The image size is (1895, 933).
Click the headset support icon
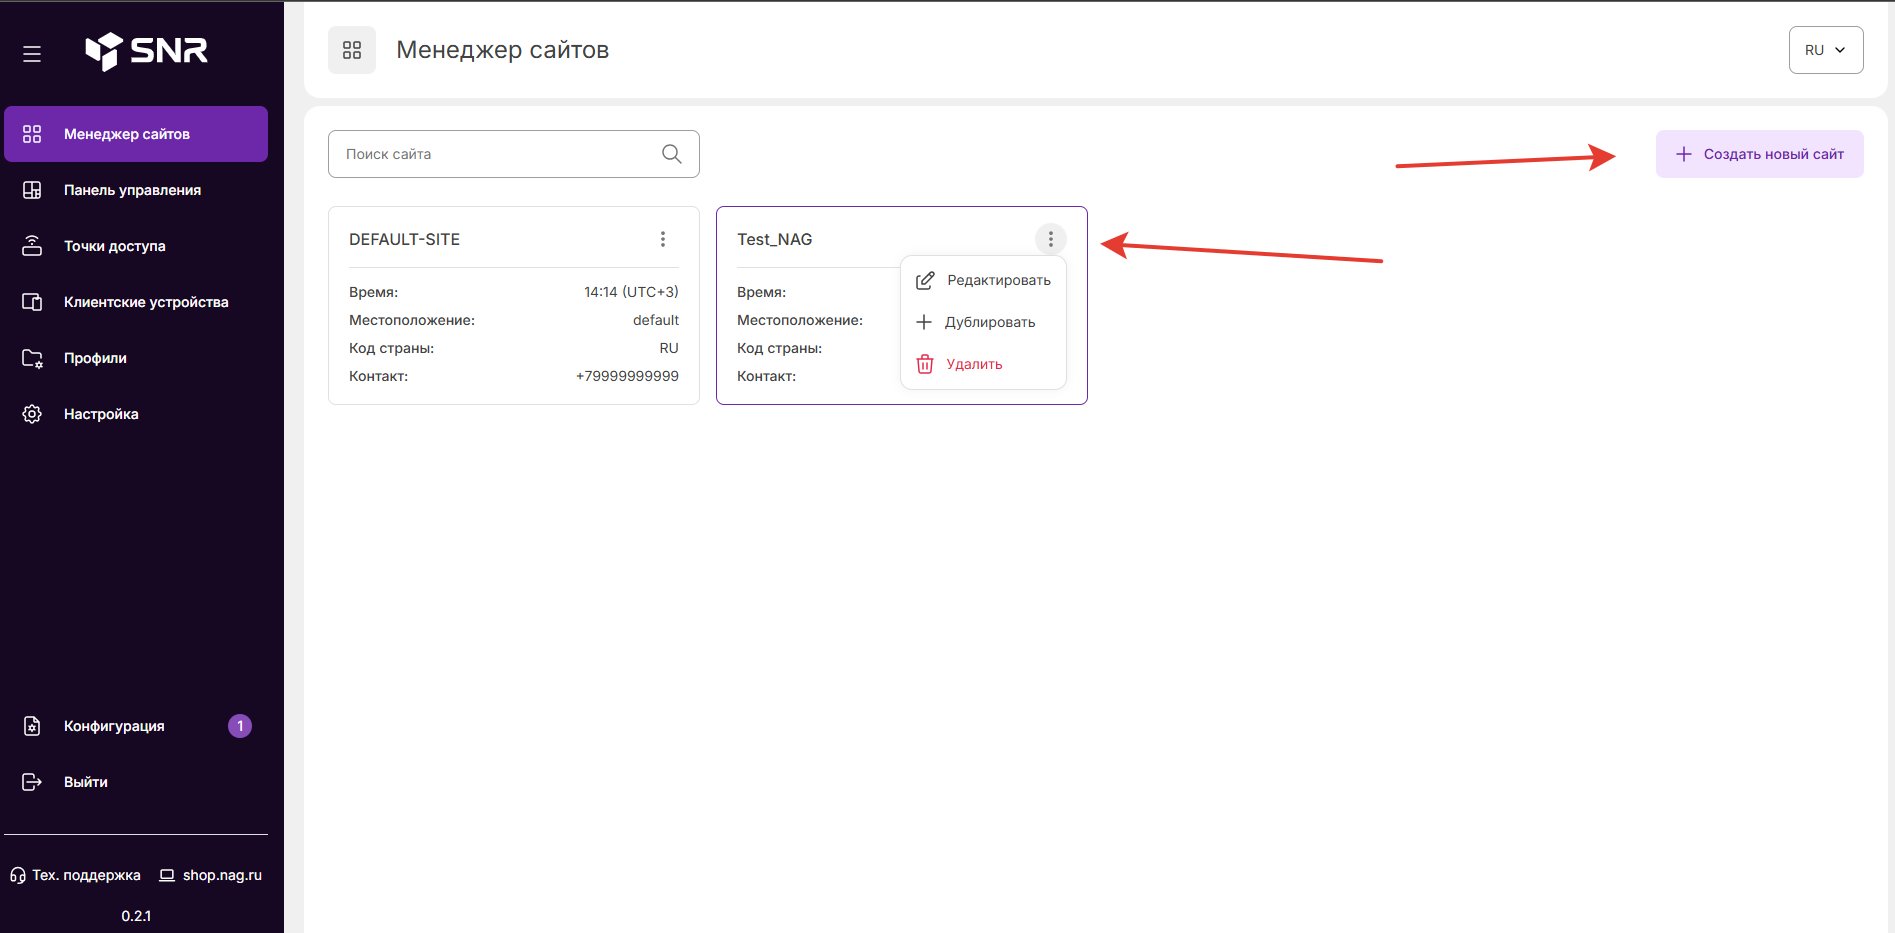click(18, 875)
